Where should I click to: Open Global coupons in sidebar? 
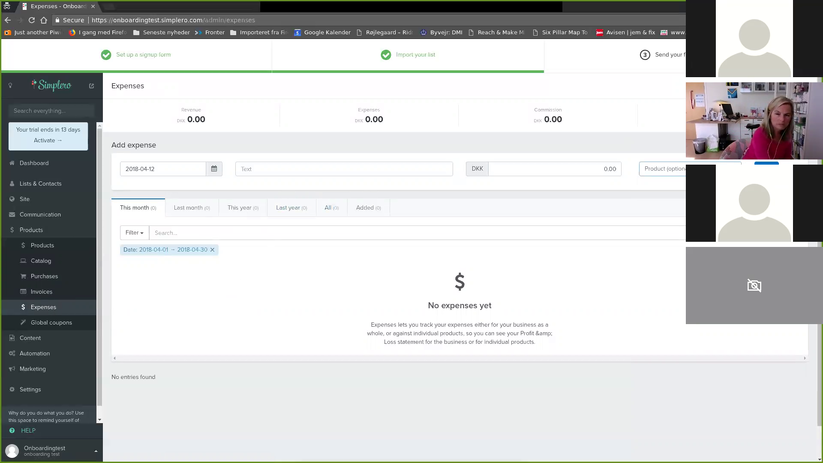[x=51, y=322]
